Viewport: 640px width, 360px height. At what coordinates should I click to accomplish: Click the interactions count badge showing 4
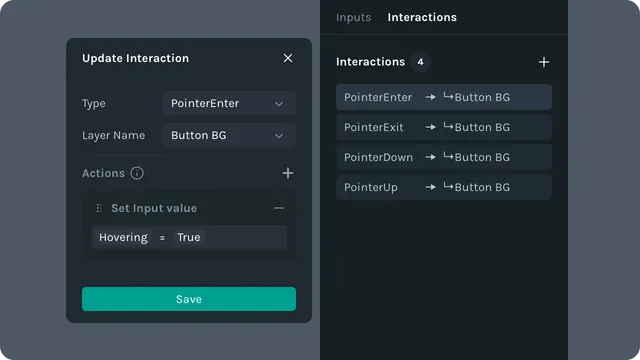(x=420, y=62)
